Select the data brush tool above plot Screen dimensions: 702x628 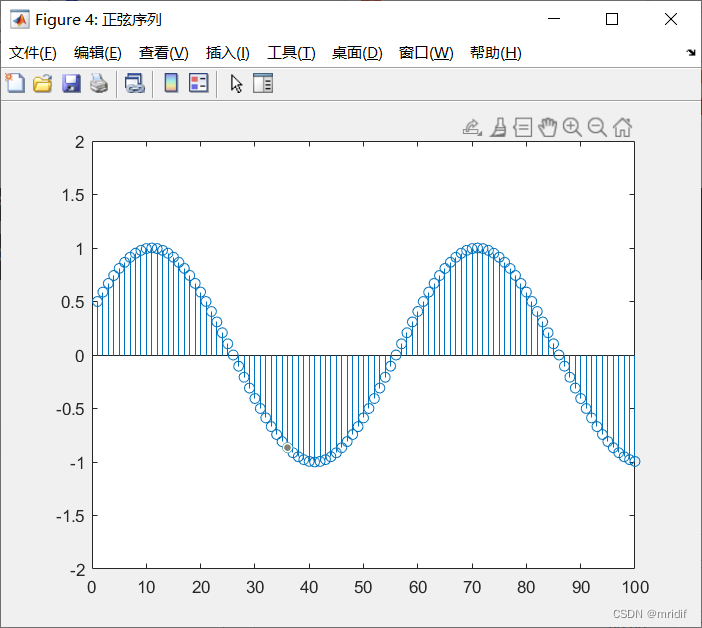coord(498,128)
